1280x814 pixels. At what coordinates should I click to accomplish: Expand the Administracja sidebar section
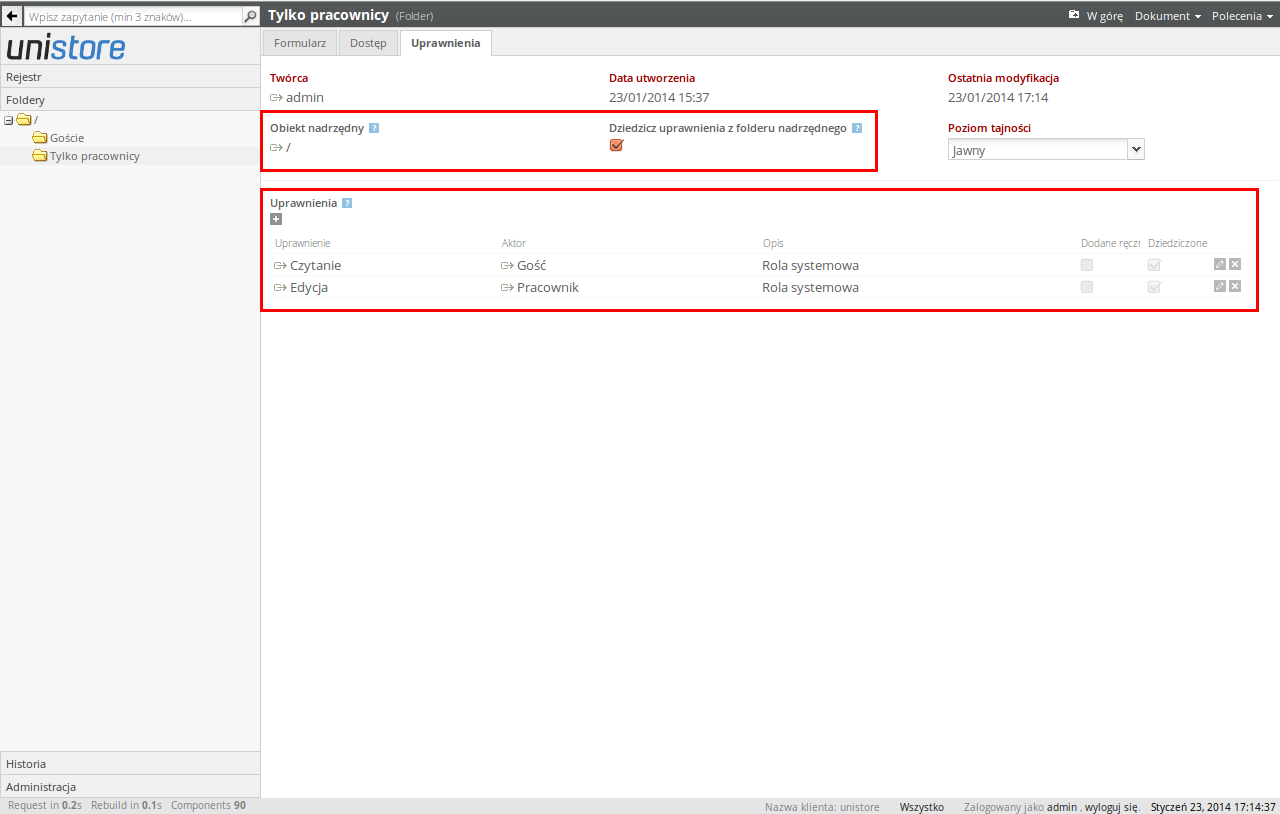click(x=130, y=786)
